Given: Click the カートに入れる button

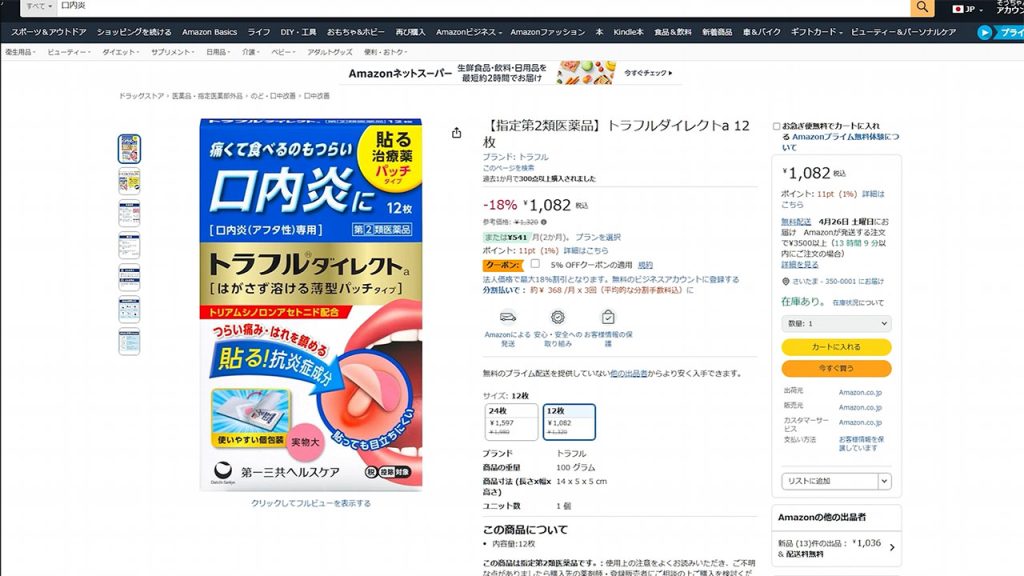Looking at the screenshot, I should 836,347.
